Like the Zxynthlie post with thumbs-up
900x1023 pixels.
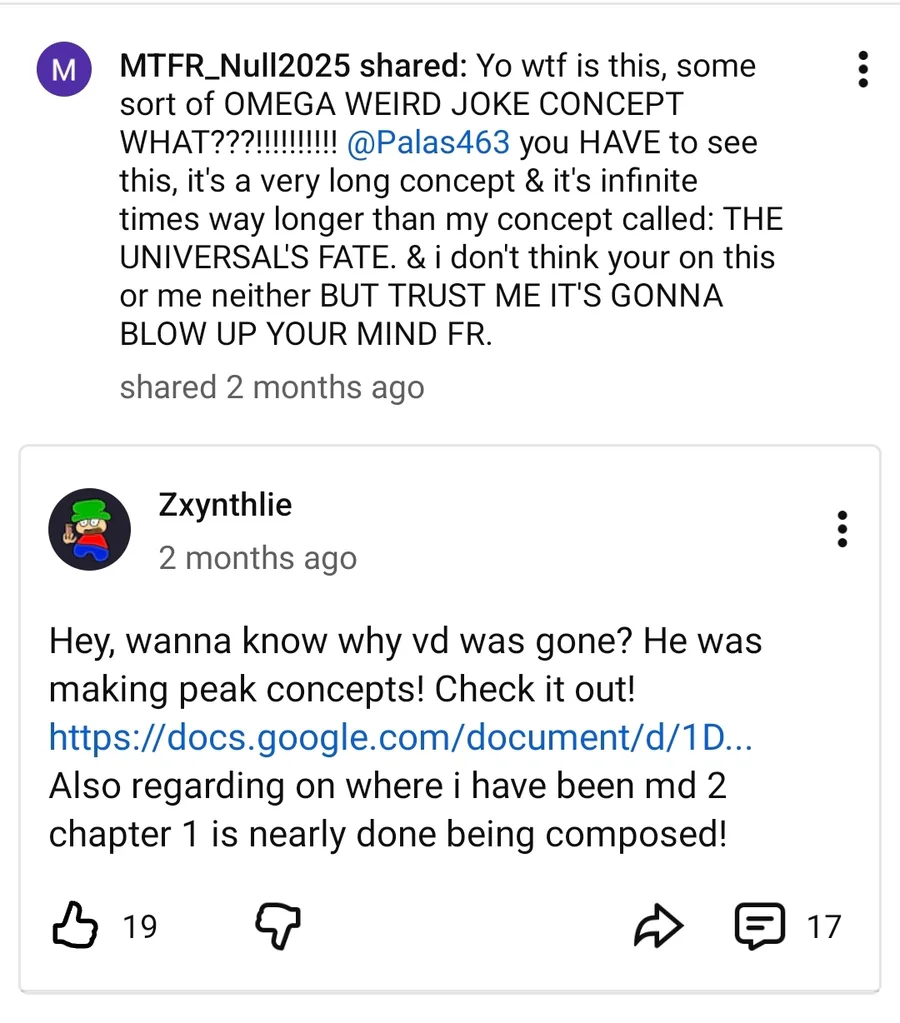(x=77, y=926)
